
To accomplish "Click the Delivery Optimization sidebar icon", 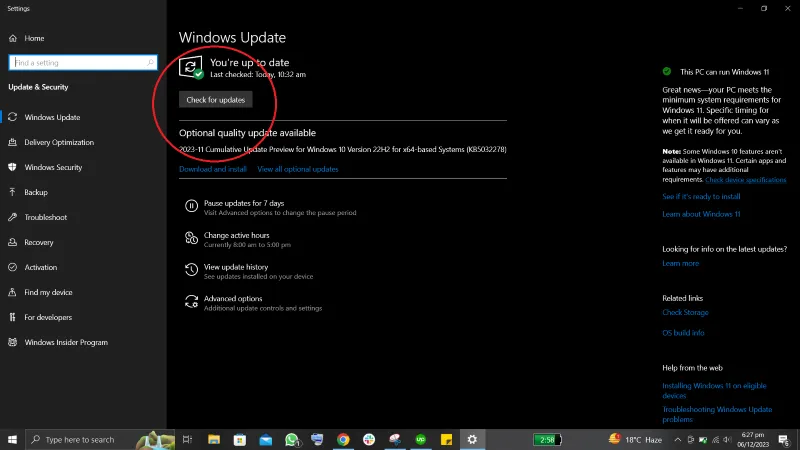I will 13,142.
